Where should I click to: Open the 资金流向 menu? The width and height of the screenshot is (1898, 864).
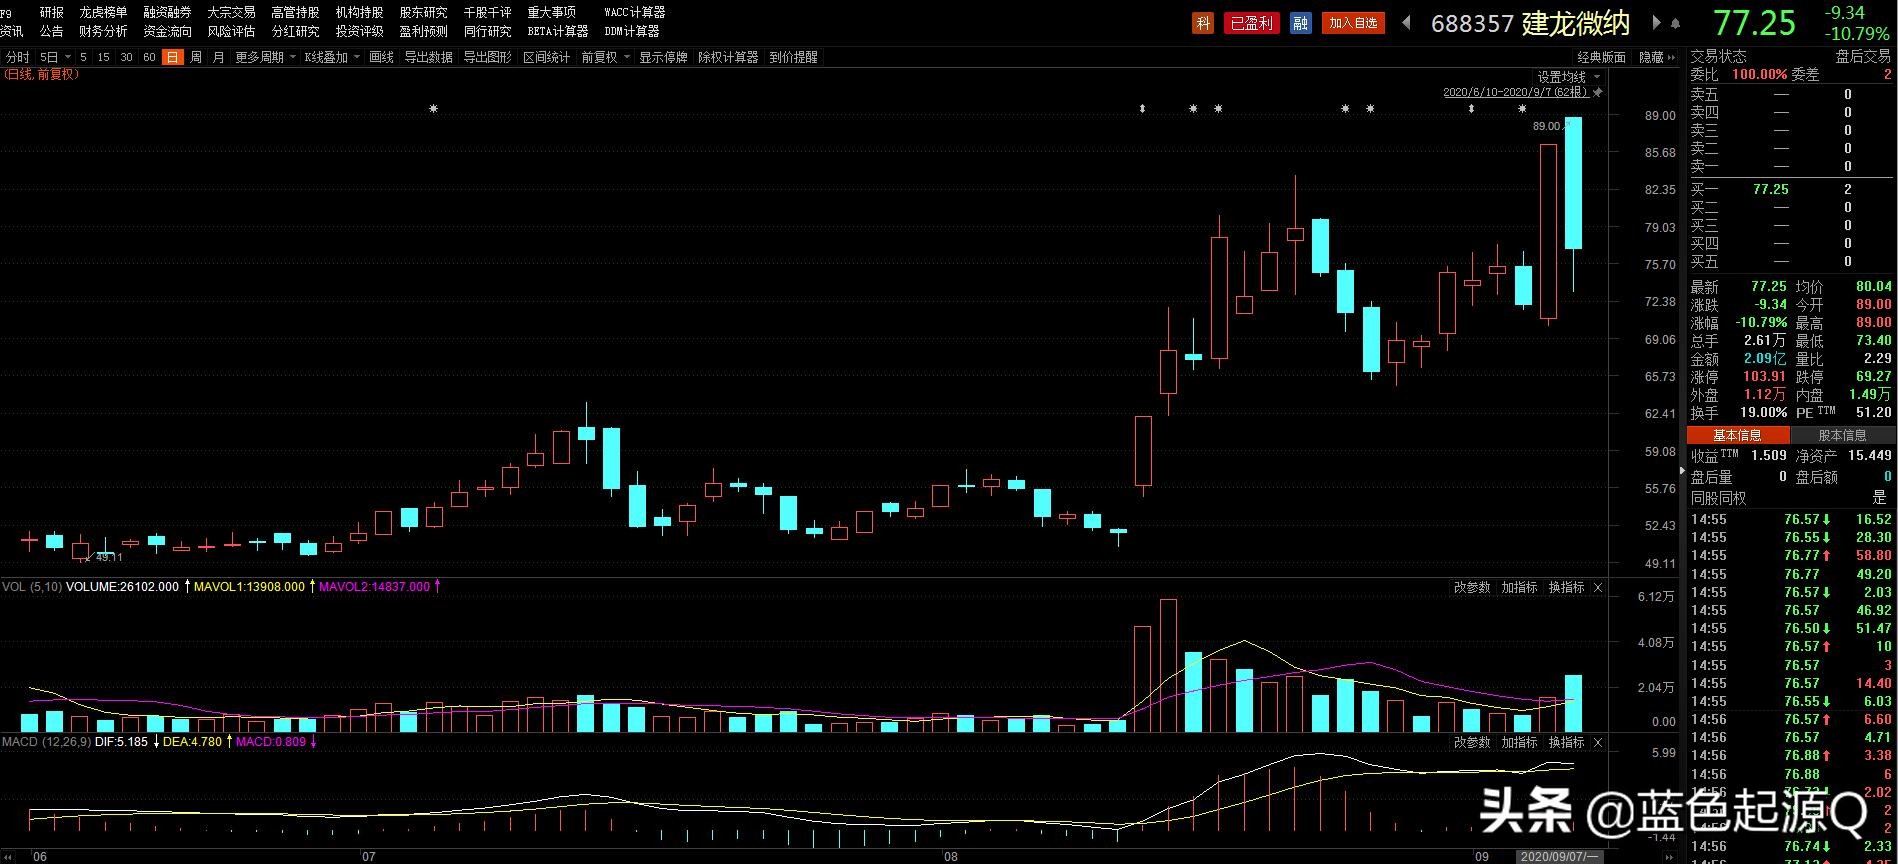coord(167,32)
